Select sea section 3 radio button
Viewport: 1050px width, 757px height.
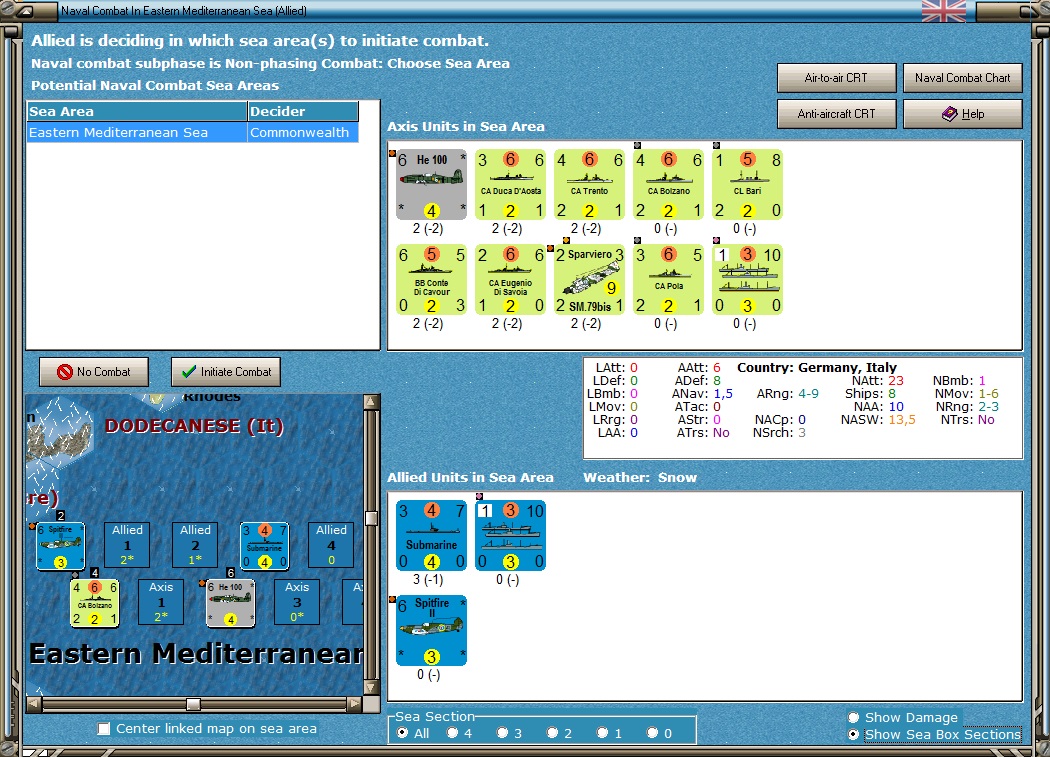click(502, 733)
